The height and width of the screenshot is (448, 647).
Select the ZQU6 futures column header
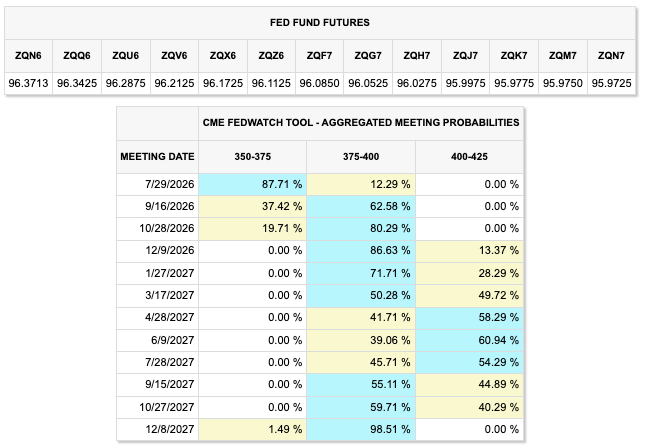coord(126,56)
